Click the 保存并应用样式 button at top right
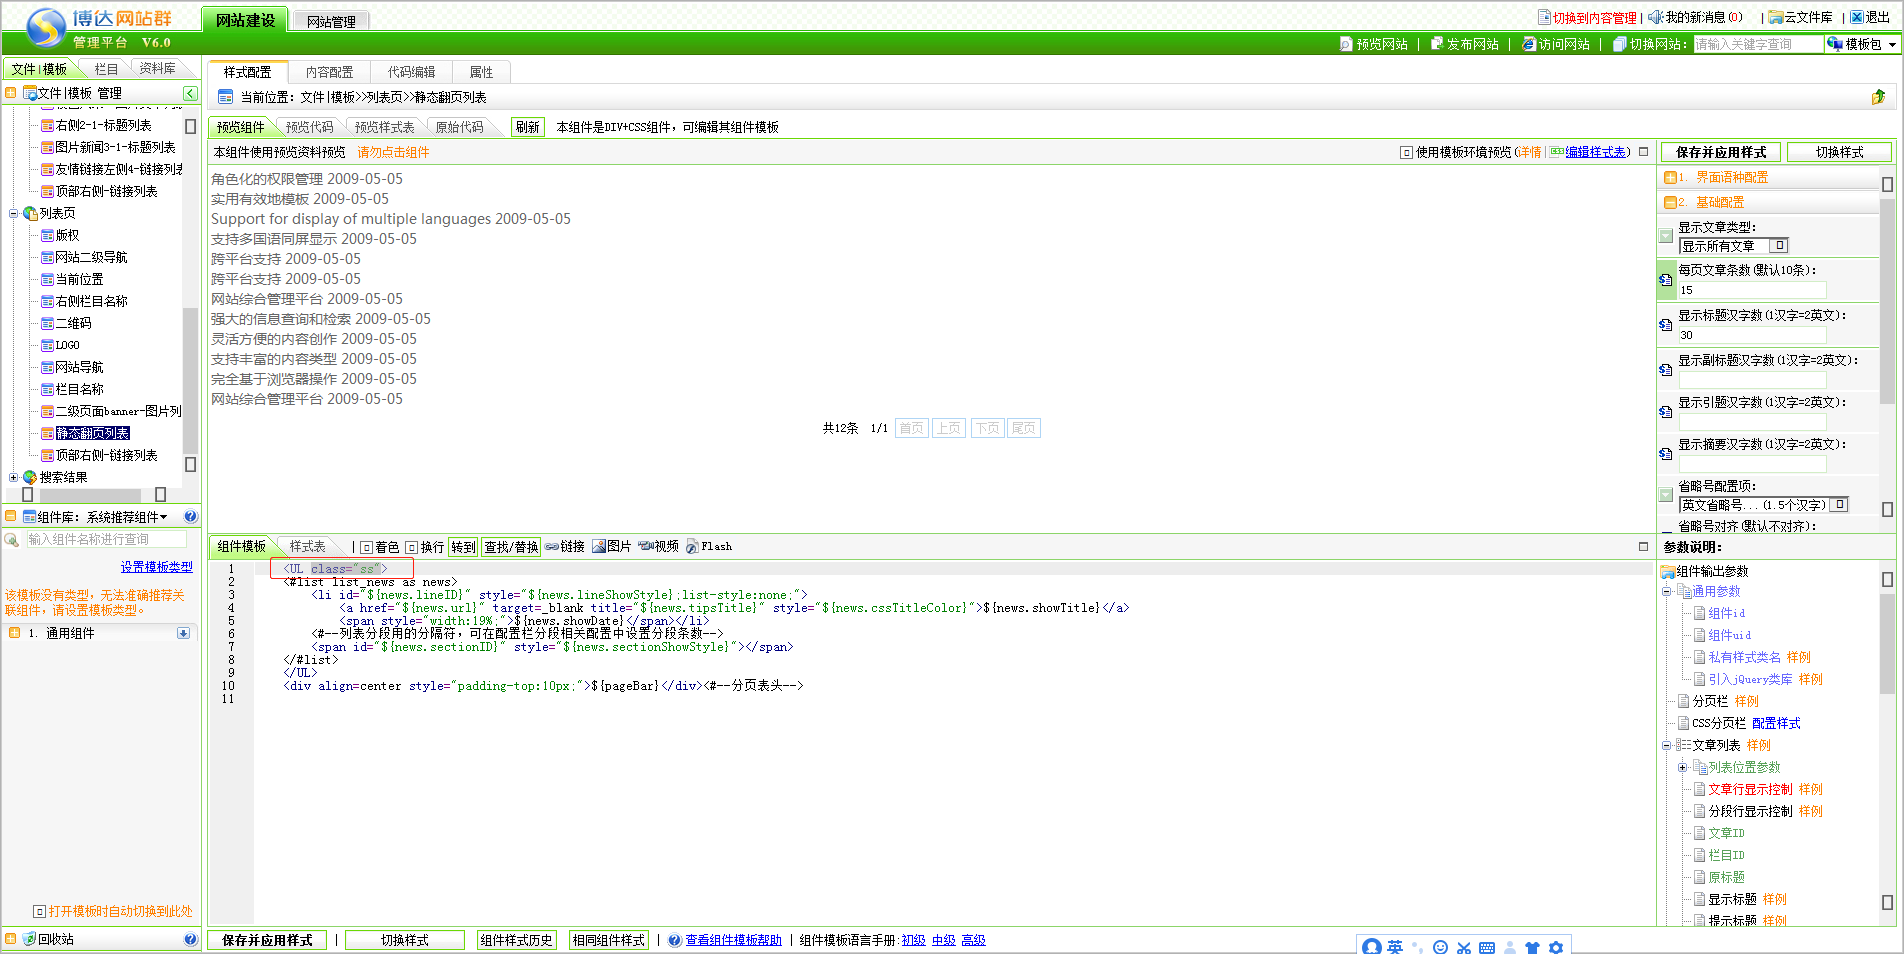Viewport: 1904px width, 954px height. (x=1720, y=152)
